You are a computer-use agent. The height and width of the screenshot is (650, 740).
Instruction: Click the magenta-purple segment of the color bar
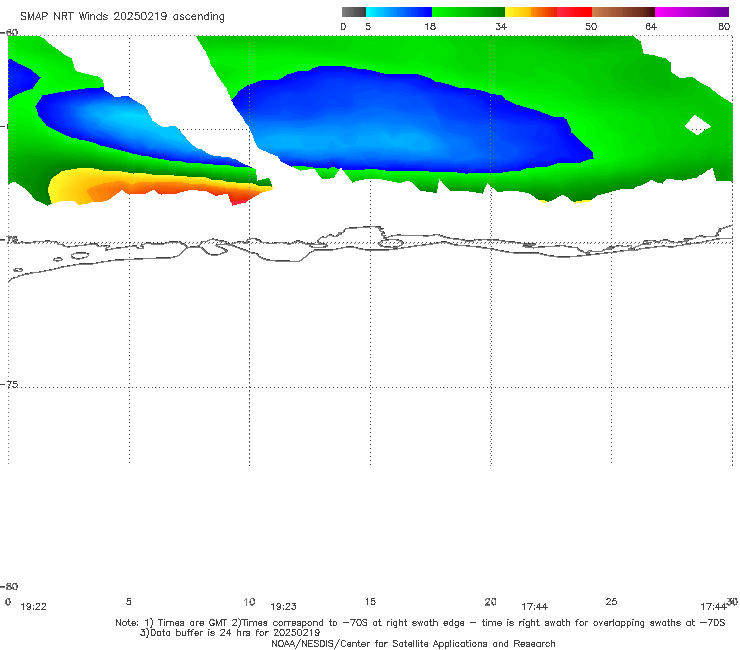coord(692,12)
